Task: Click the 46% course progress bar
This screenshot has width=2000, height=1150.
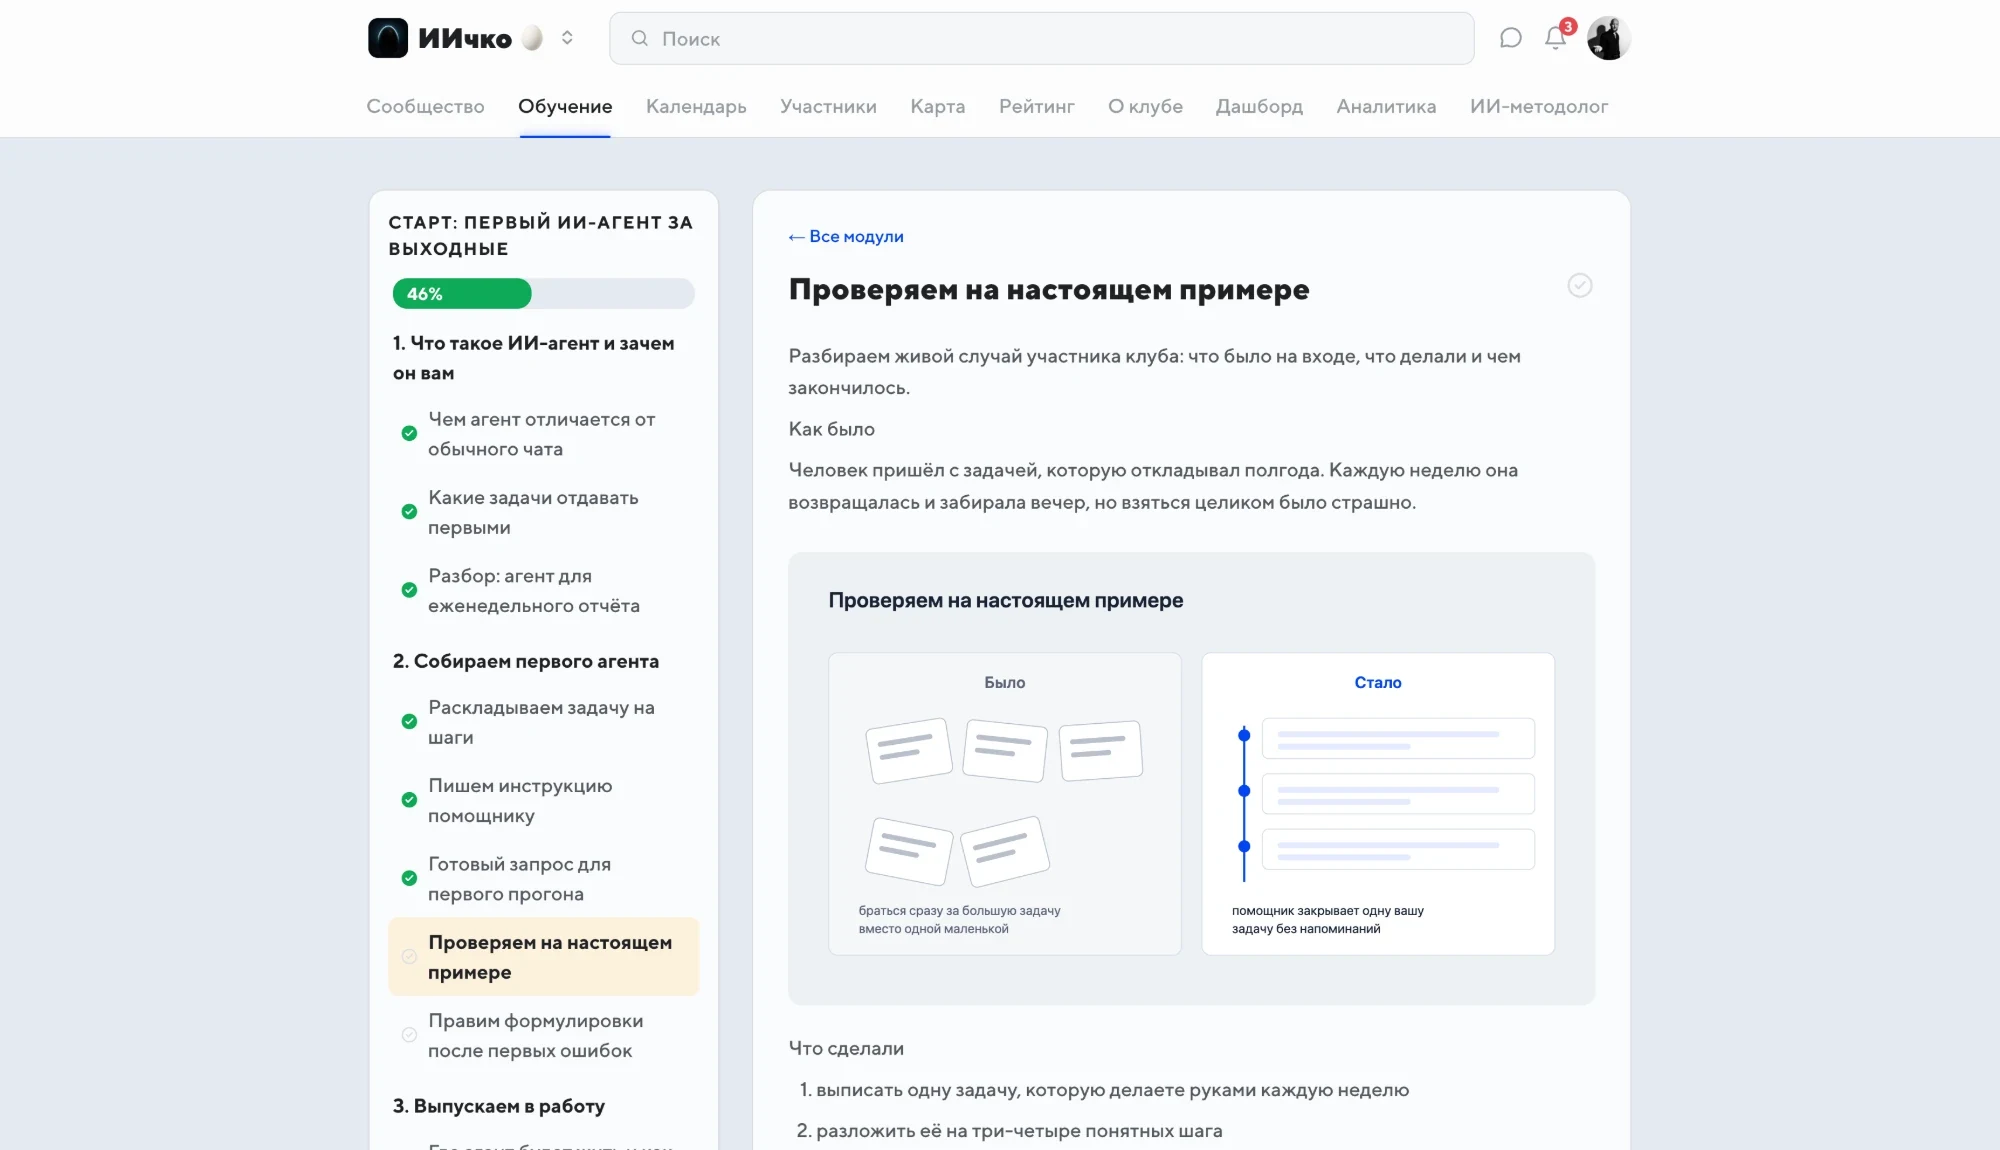Action: tap(543, 294)
